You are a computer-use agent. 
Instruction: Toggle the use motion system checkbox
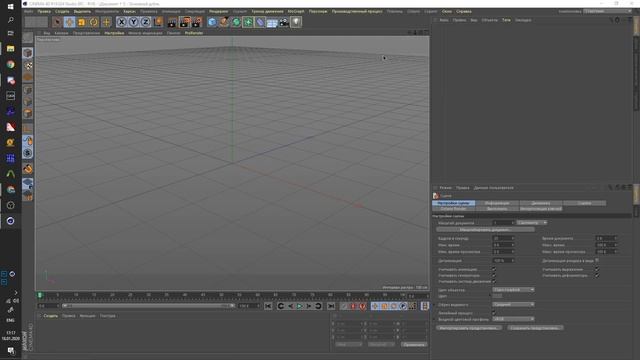point(493,282)
